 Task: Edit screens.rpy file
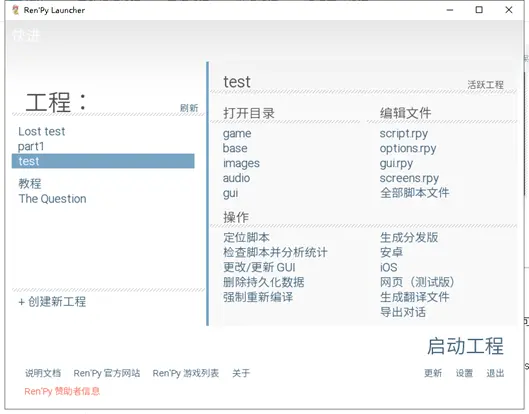pos(409,178)
